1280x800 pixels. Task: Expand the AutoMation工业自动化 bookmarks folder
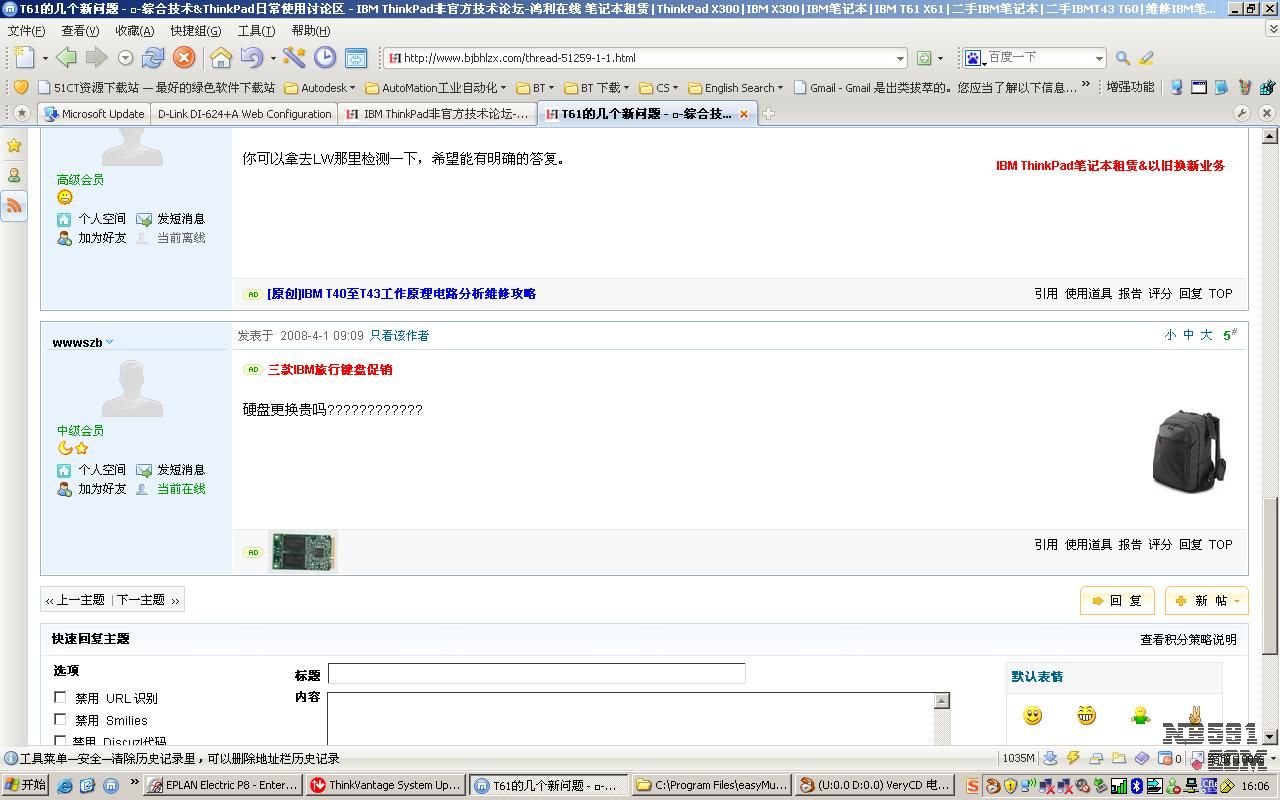pos(436,88)
